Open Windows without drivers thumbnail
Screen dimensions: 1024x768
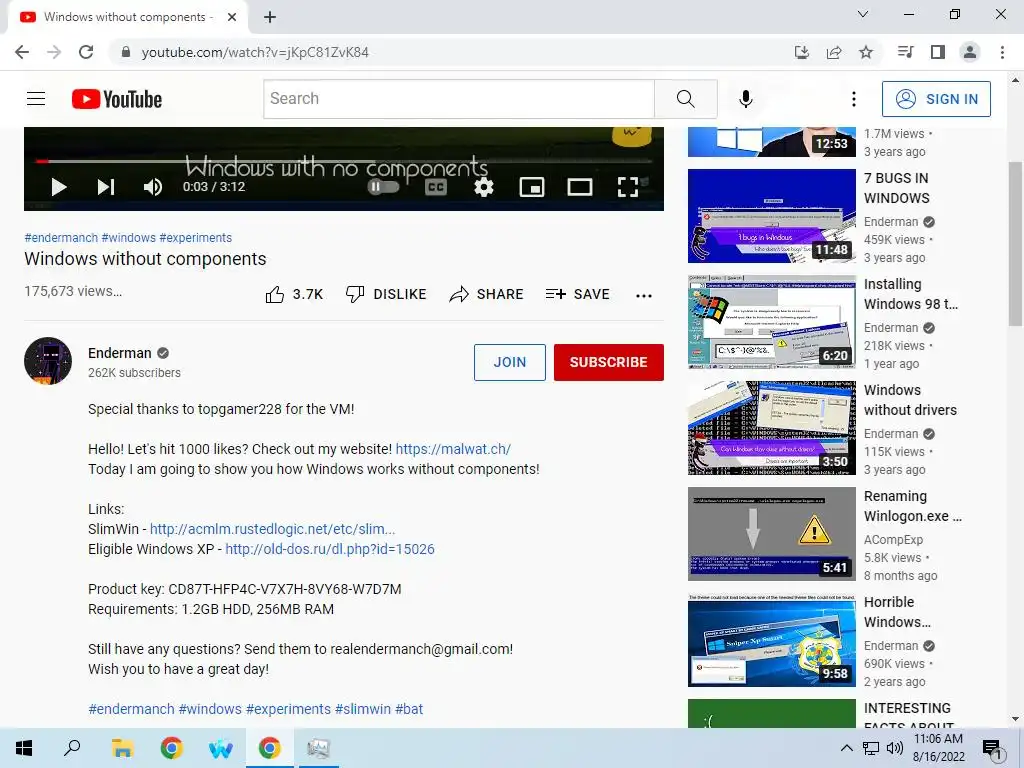click(x=772, y=428)
